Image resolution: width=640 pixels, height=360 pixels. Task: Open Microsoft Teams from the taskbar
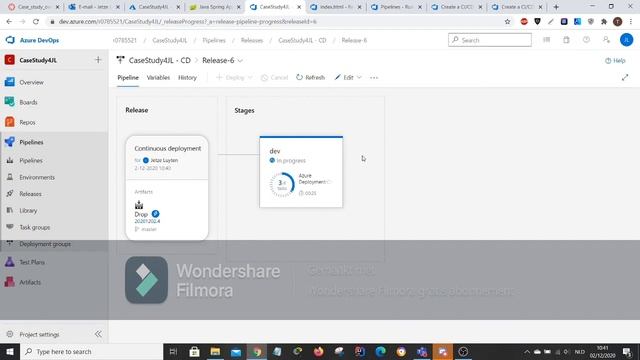422,351
